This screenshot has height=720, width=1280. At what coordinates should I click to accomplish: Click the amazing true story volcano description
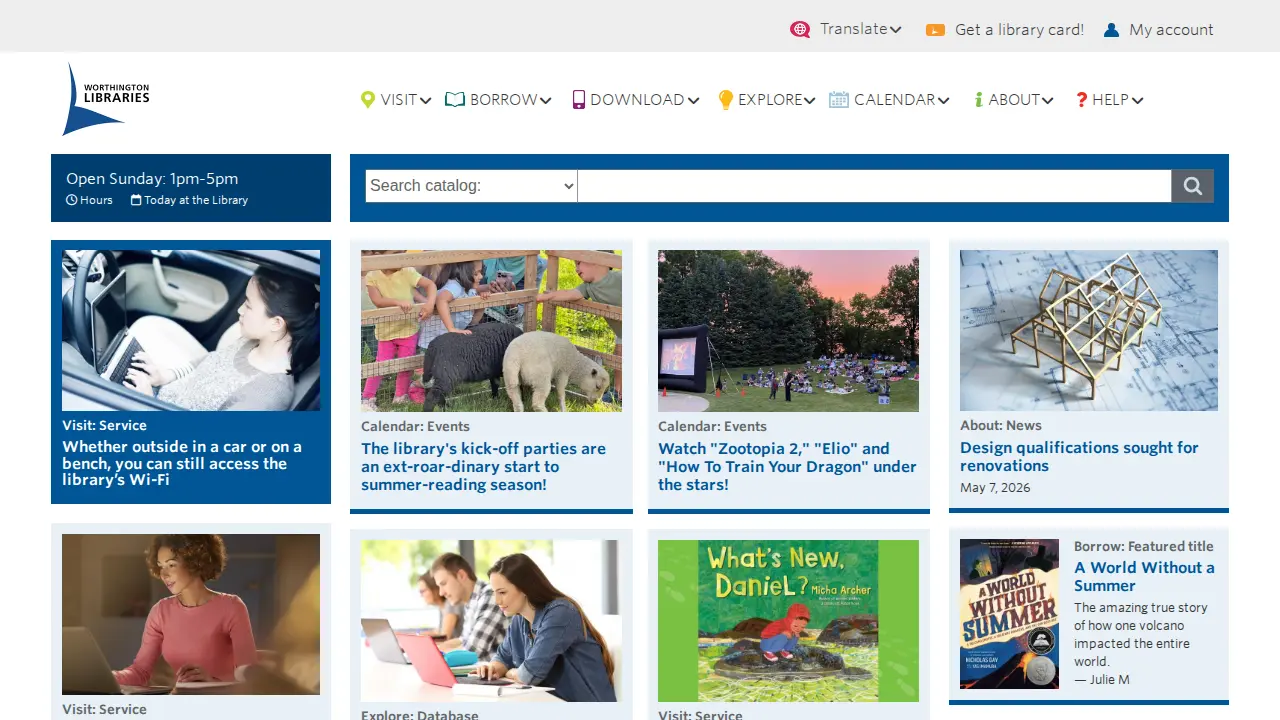1141,634
